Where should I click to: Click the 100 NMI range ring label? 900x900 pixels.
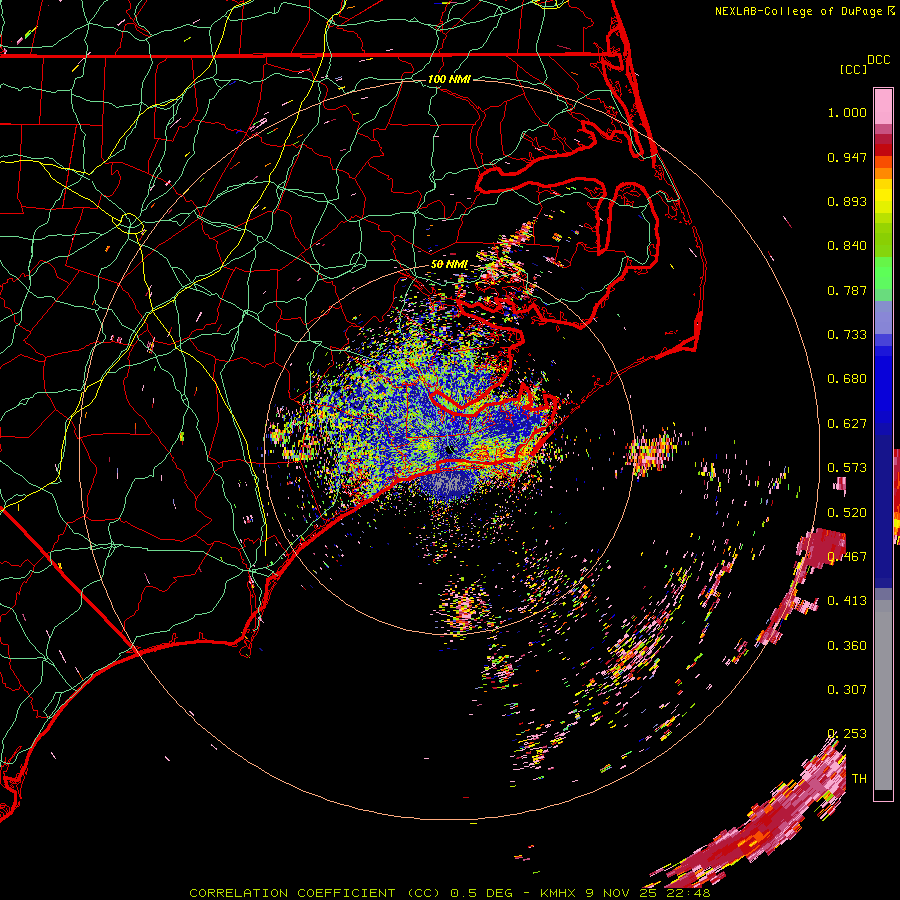tap(449, 79)
